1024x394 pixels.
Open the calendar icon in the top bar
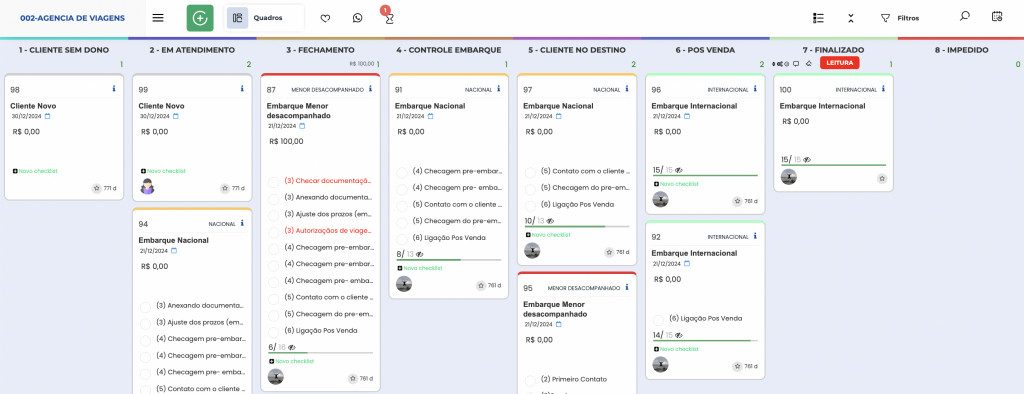[997, 16]
